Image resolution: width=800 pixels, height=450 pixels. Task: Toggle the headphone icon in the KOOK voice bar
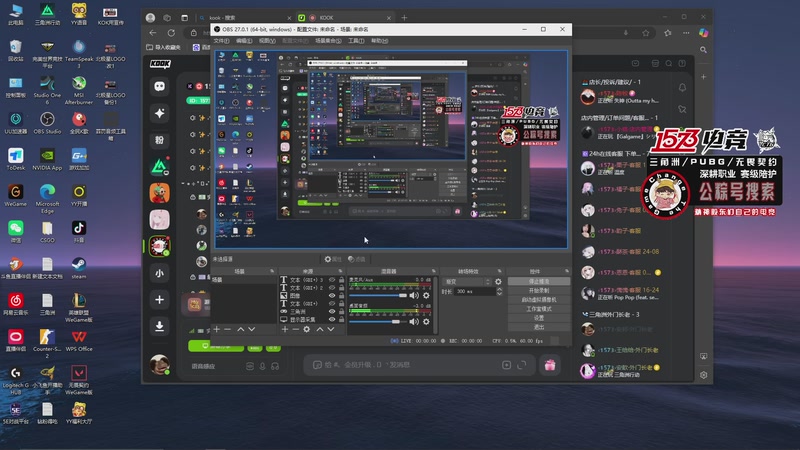click(x=275, y=366)
